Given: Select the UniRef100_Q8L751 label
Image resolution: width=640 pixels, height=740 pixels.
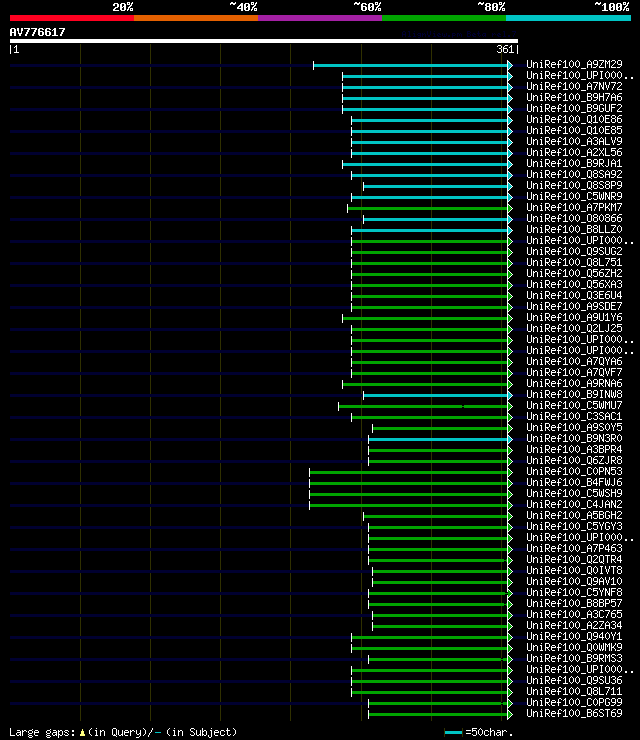Looking at the screenshot, I should (x=574, y=262).
